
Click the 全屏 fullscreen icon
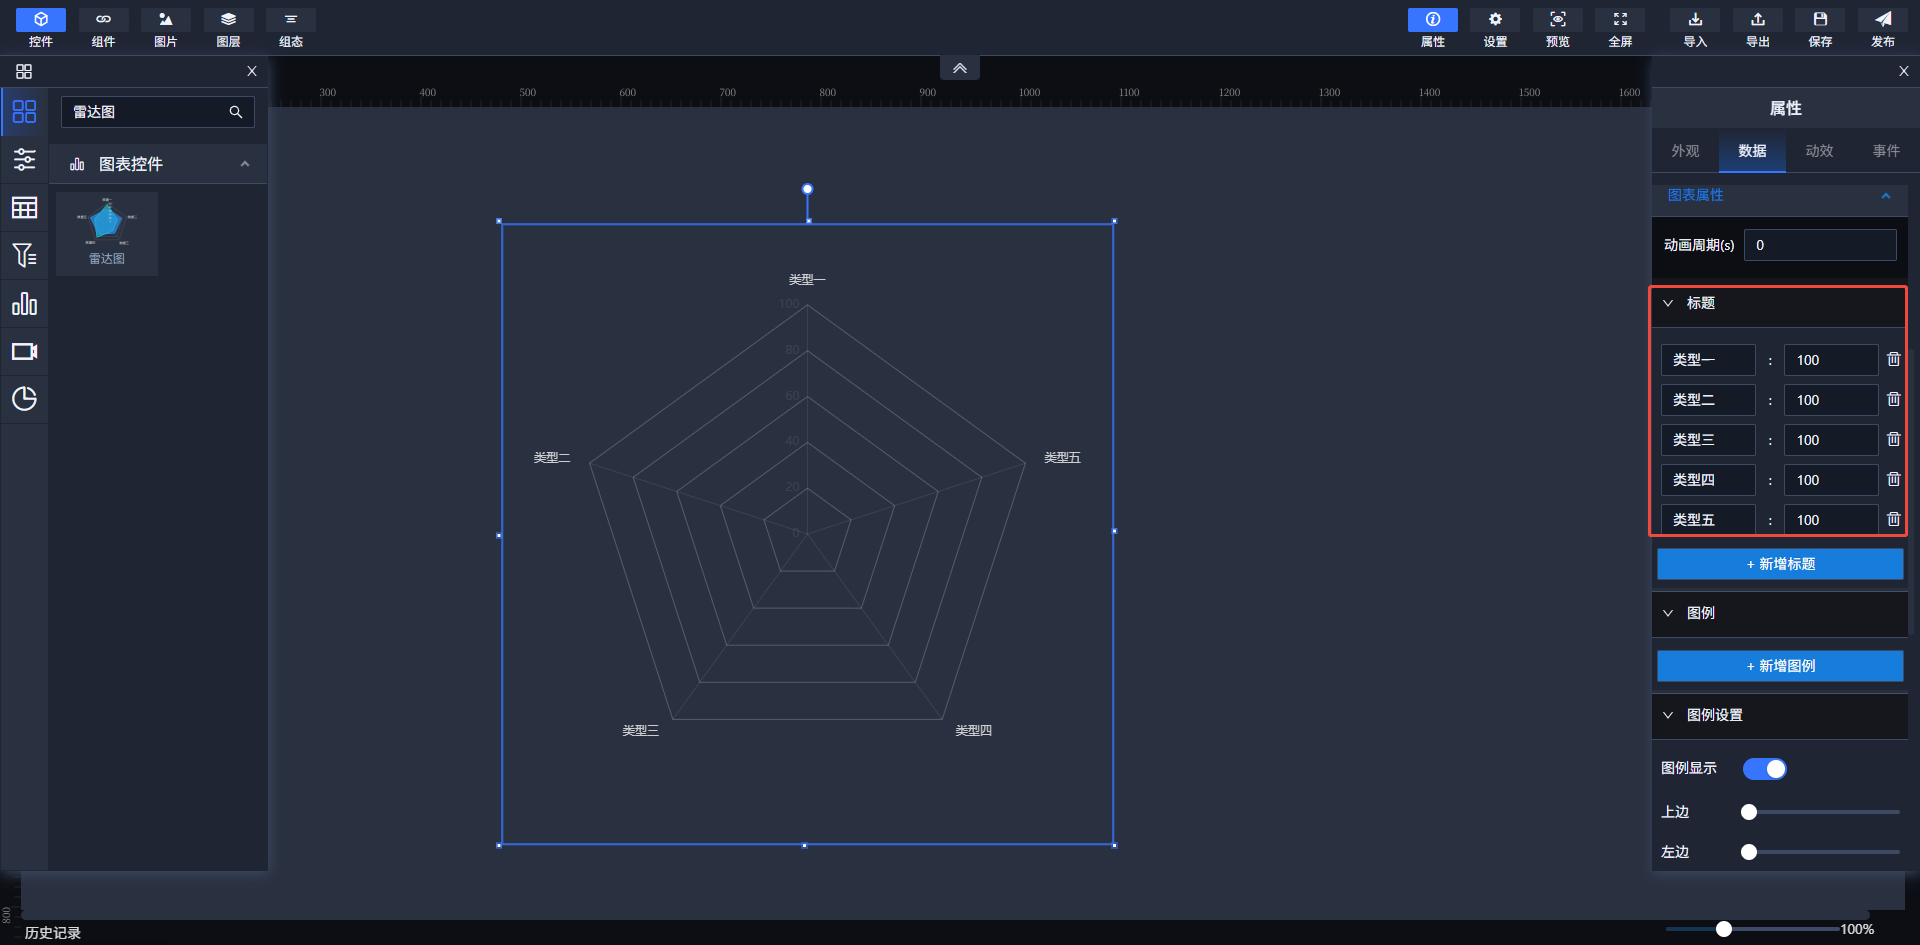tap(1620, 28)
